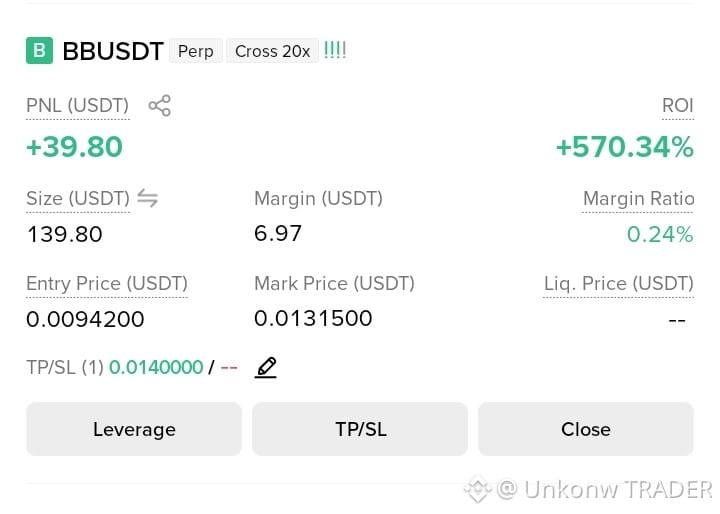
Task: Click the green BBUSDT coin logo icon
Action: coord(39,51)
